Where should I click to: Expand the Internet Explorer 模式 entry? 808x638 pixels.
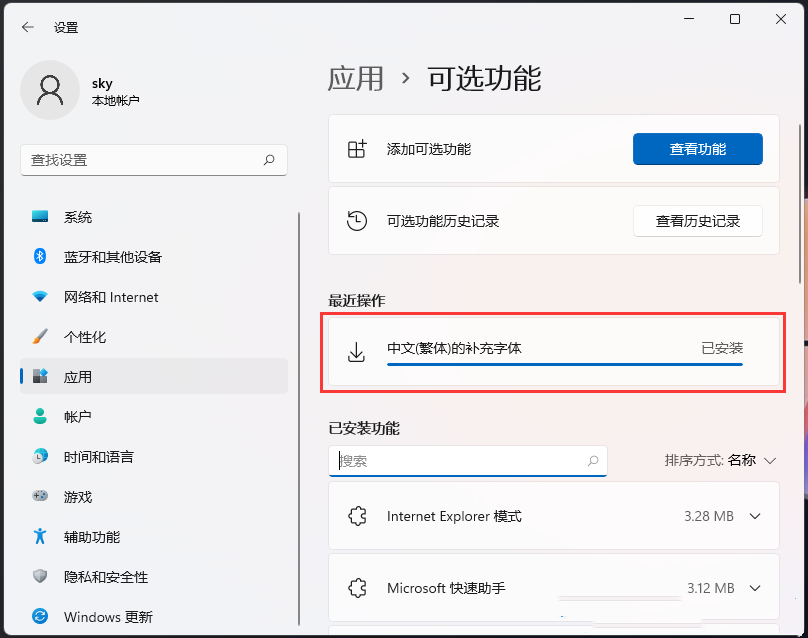[755, 516]
